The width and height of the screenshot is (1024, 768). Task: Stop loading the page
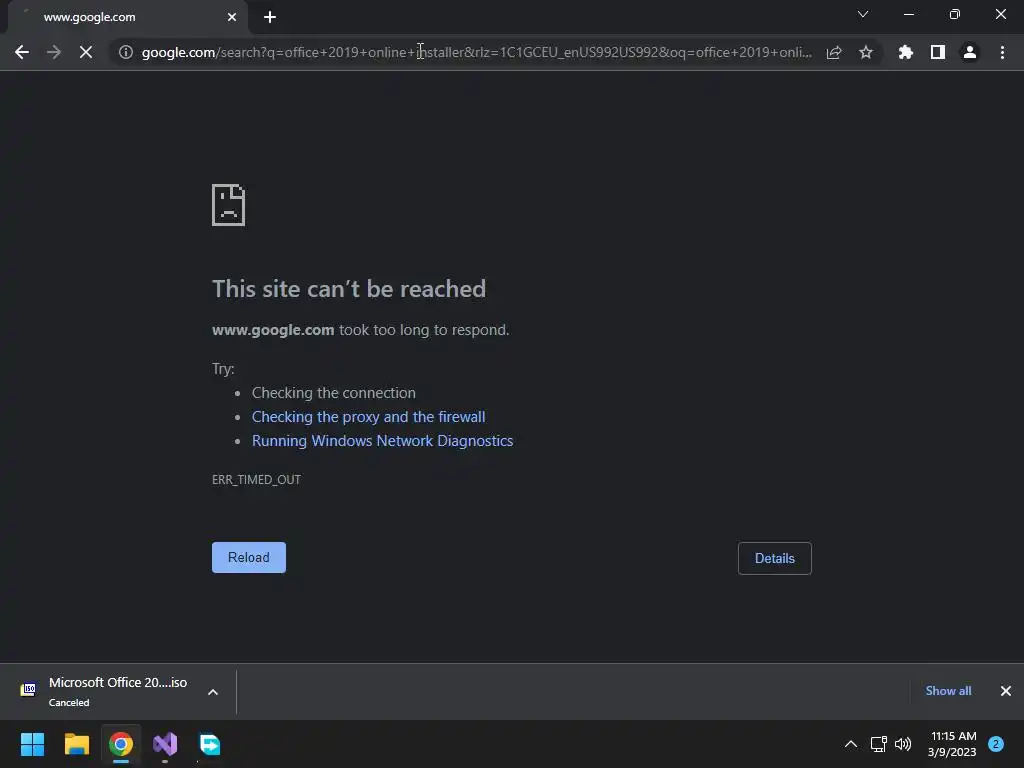tap(86, 52)
